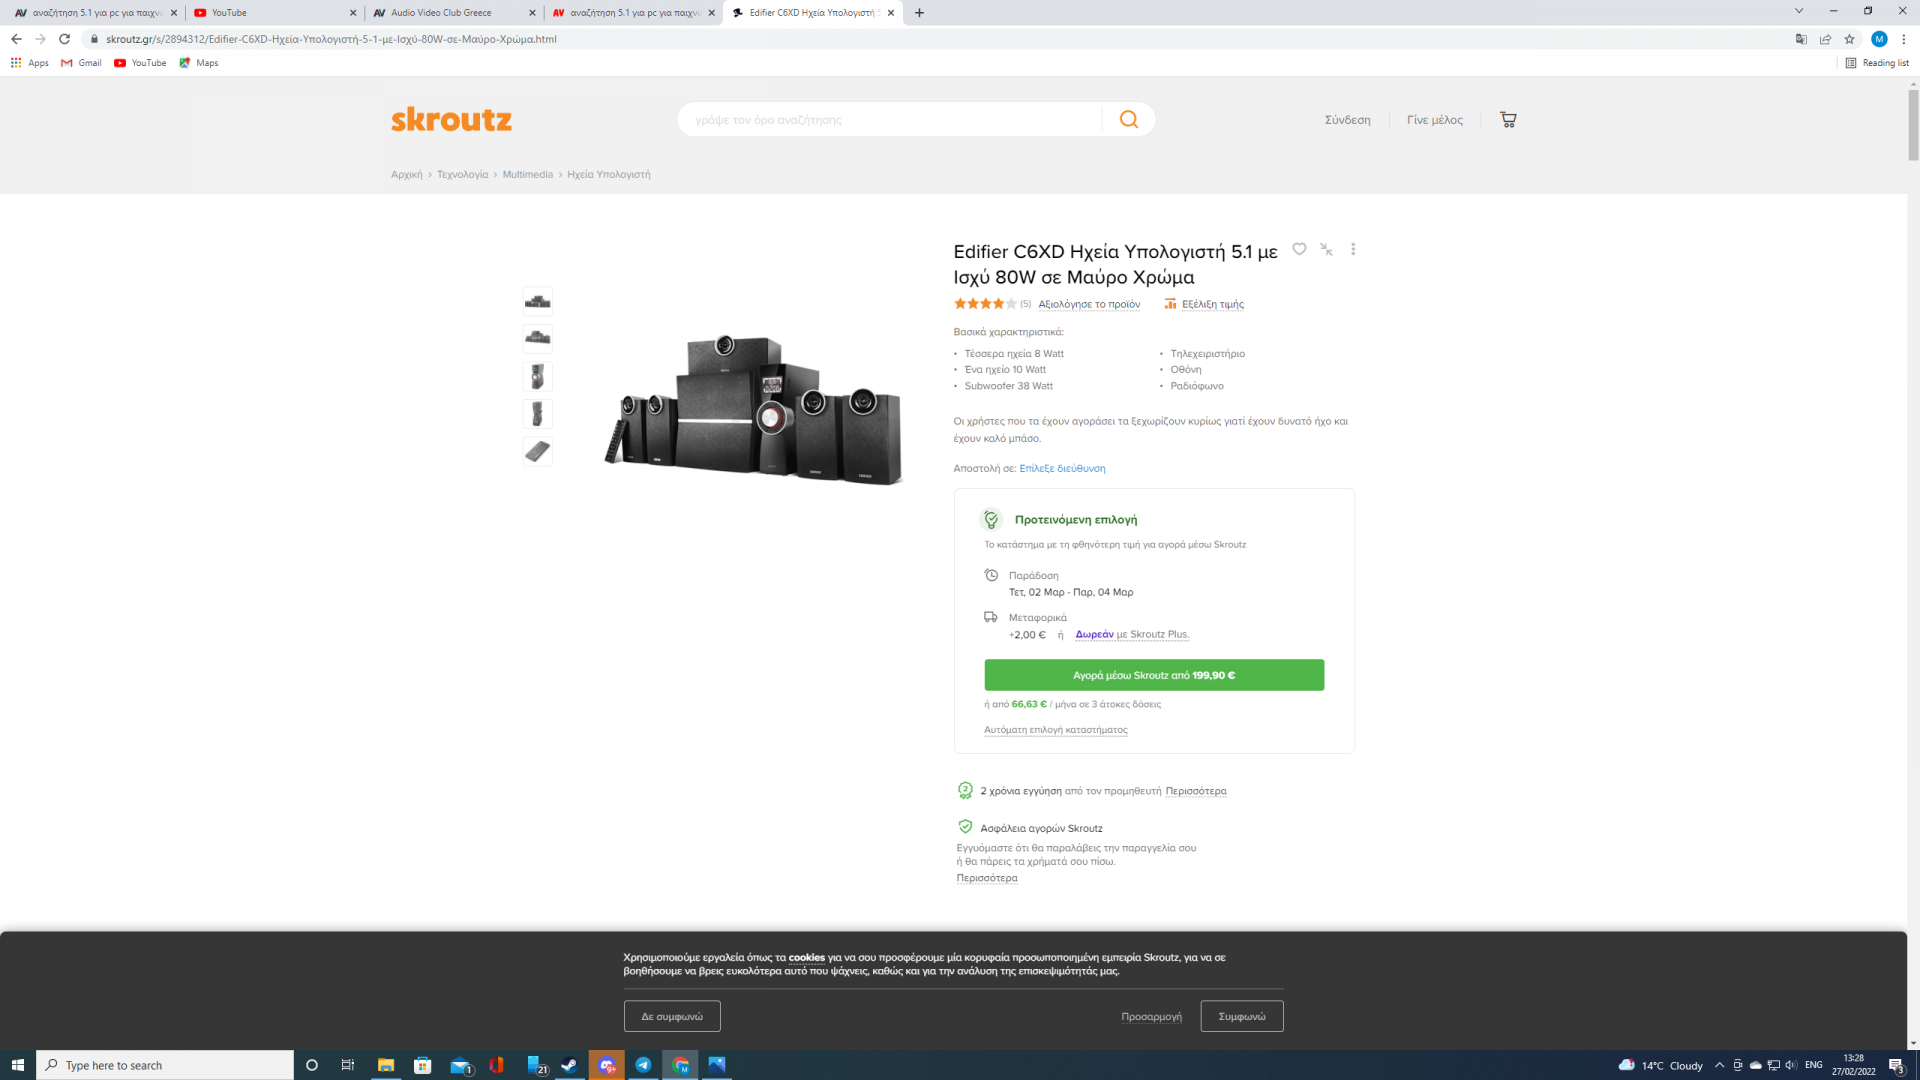The image size is (1920, 1080).
Task: Open the Εξέλιξη τιμής price history chart
Action: point(1212,304)
